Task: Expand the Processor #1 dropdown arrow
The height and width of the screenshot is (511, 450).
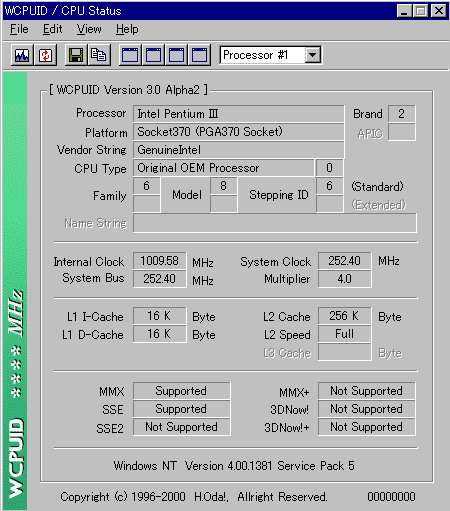Action: coord(313,55)
